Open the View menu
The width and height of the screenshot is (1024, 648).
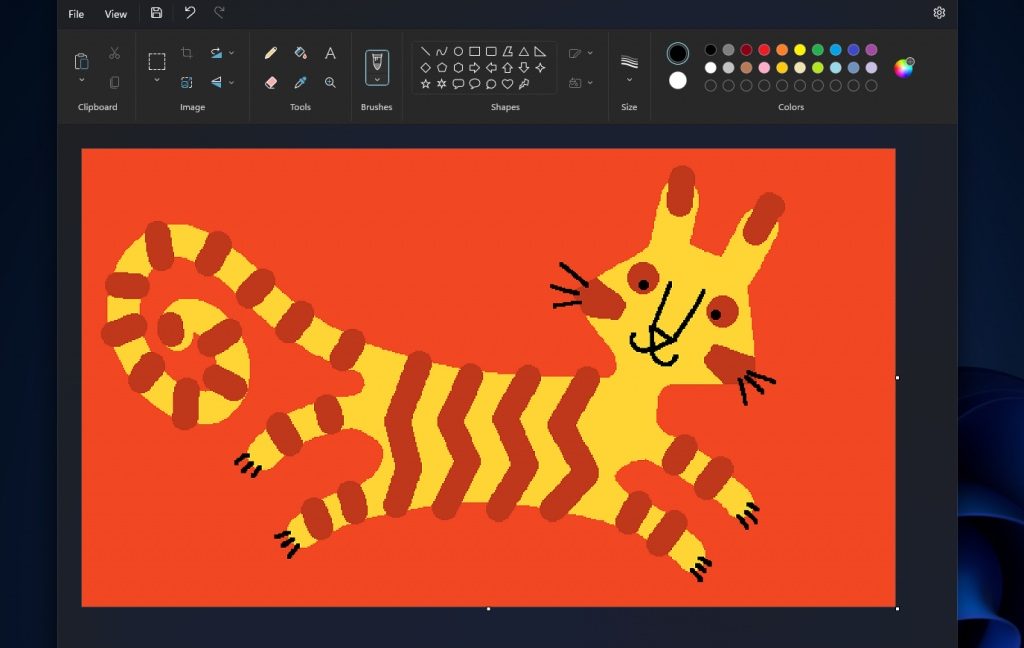(x=116, y=14)
